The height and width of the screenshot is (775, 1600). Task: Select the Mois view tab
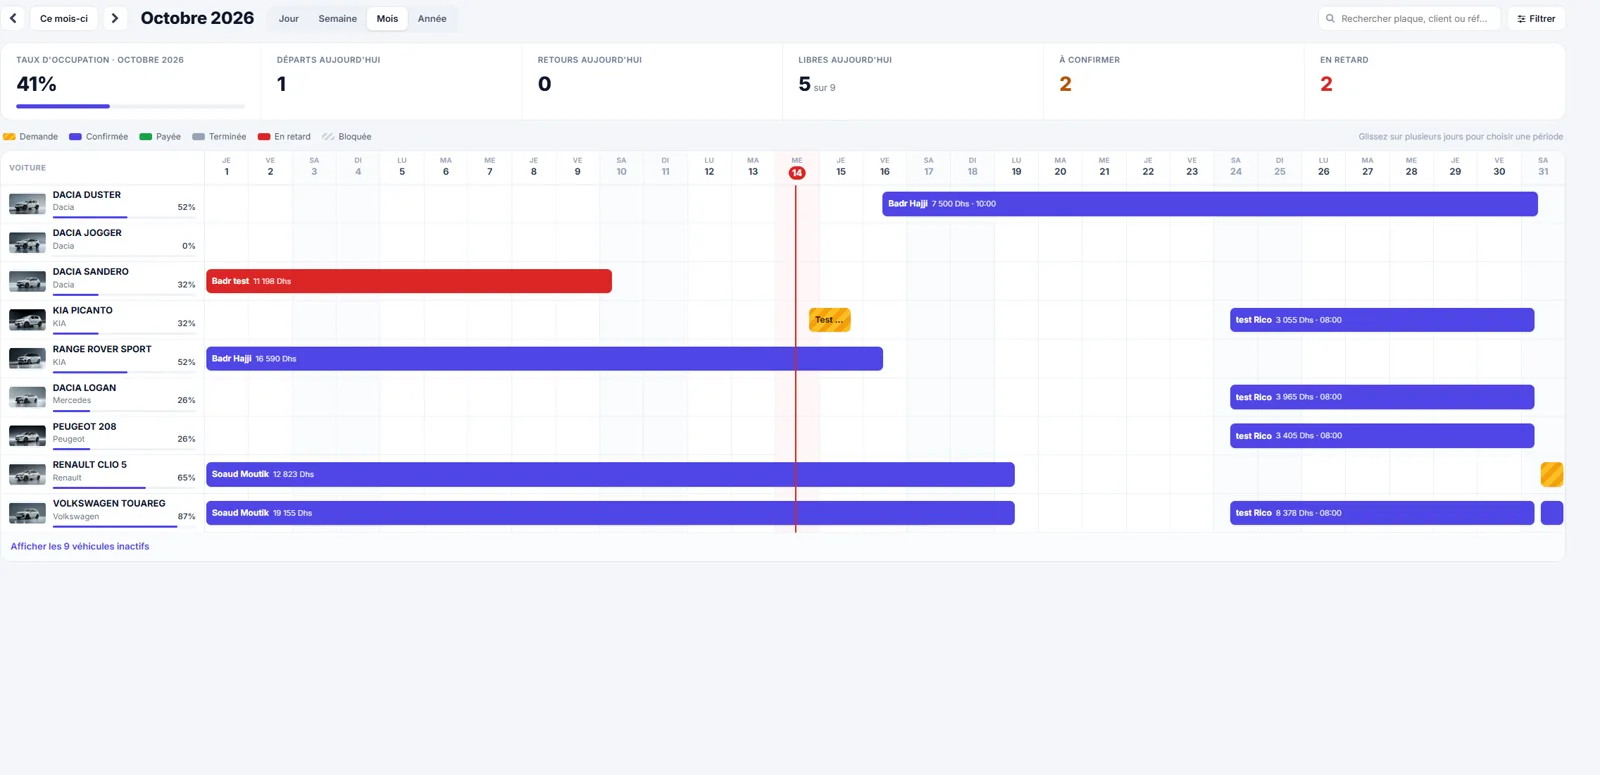(387, 19)
